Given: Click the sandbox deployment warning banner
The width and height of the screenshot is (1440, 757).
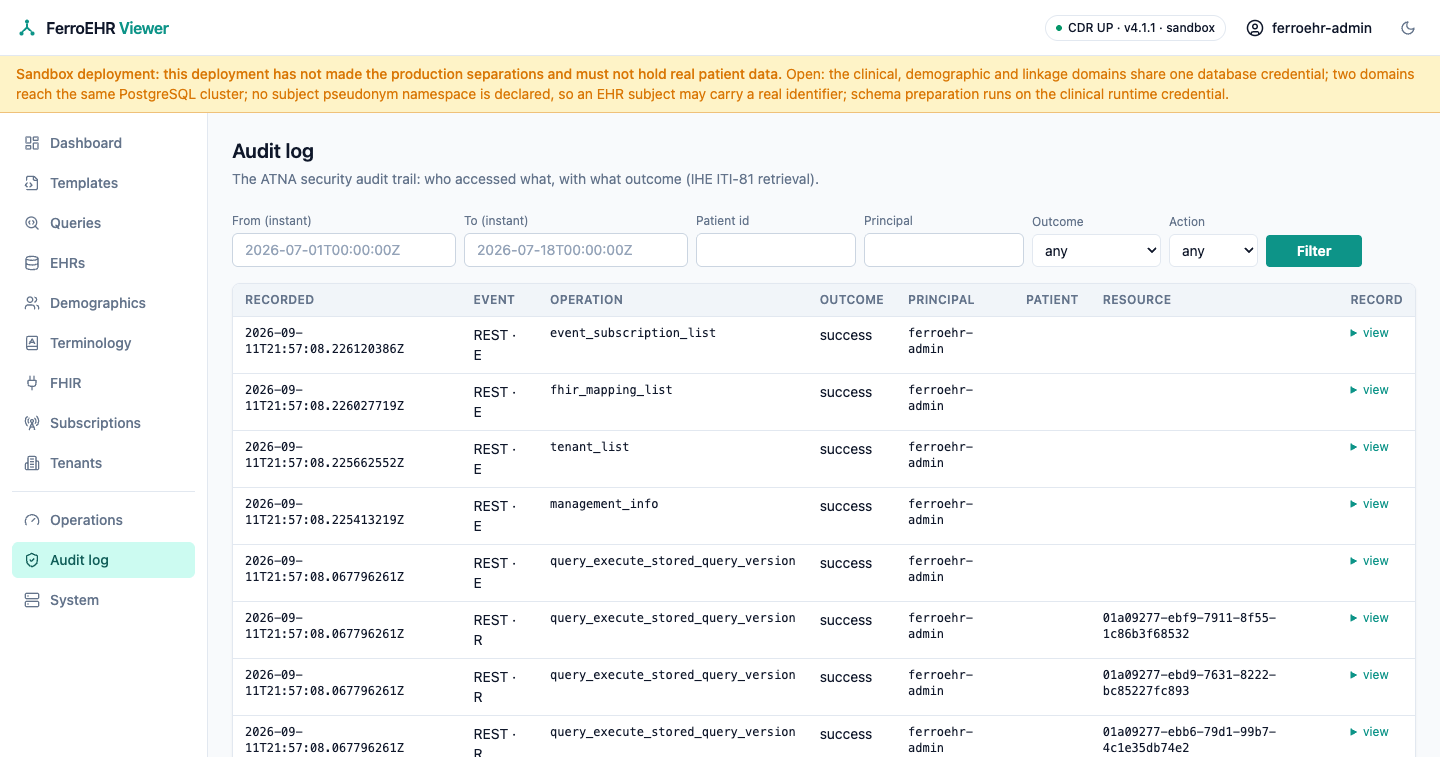Looking at the screenshot, I should click(x=720, y=84).
